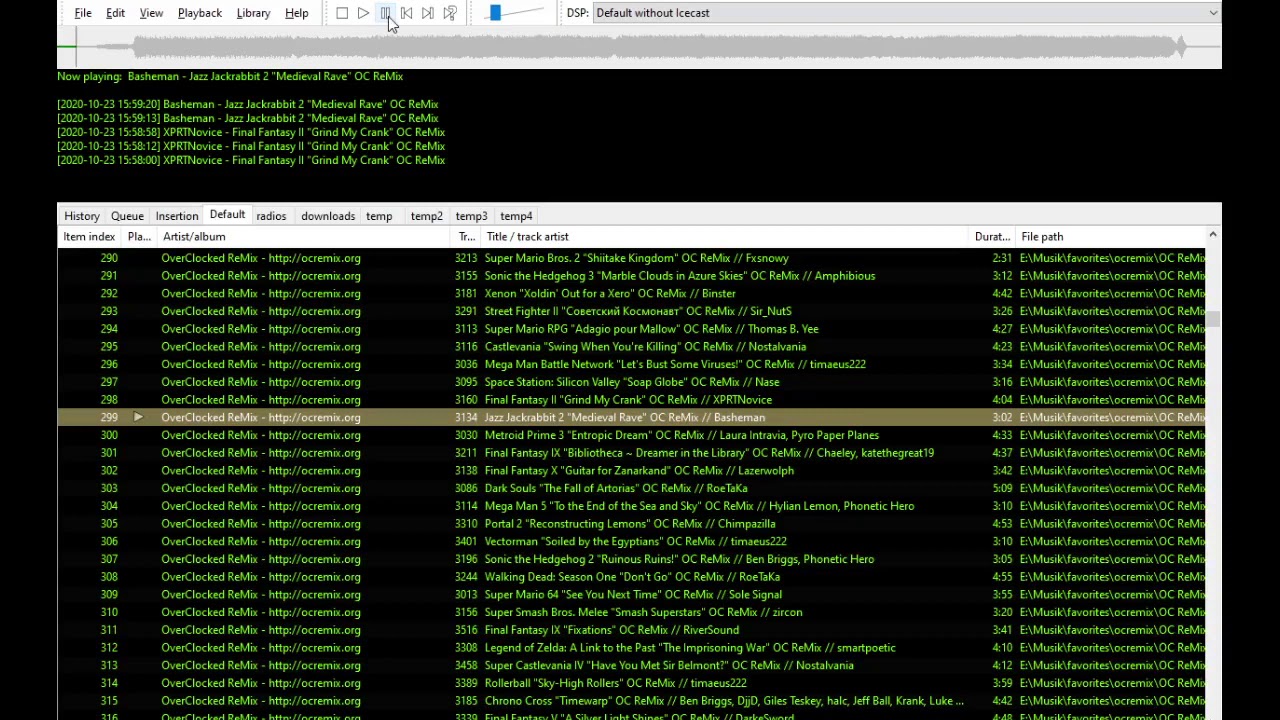This screenshot has height=720, width=1280.
Task: Play a random track
Action: click(450, 13)
